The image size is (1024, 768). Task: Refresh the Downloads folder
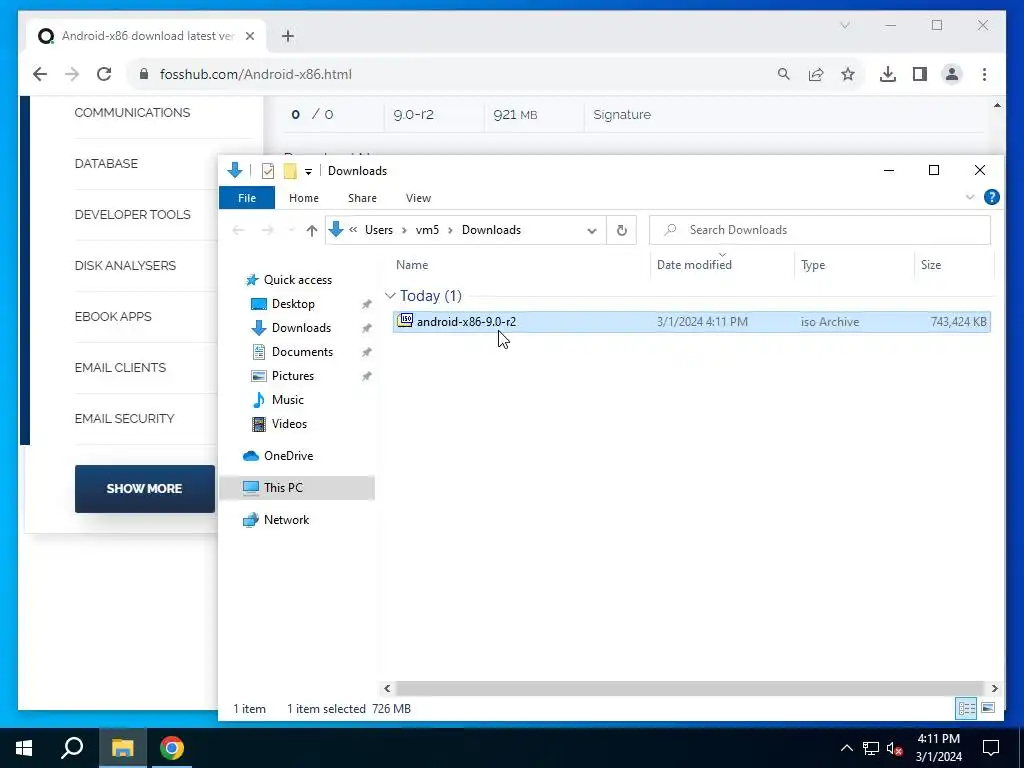(622, 230)
